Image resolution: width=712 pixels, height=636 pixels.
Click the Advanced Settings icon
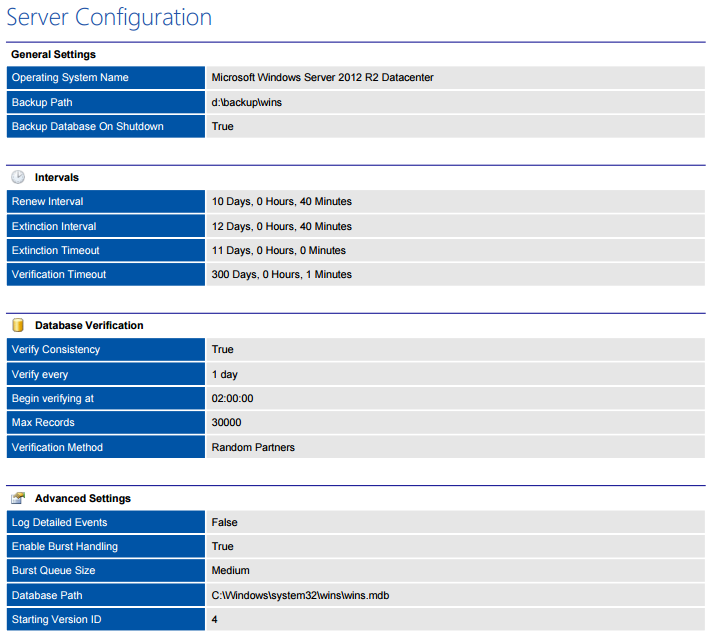(x=18, y=498)
